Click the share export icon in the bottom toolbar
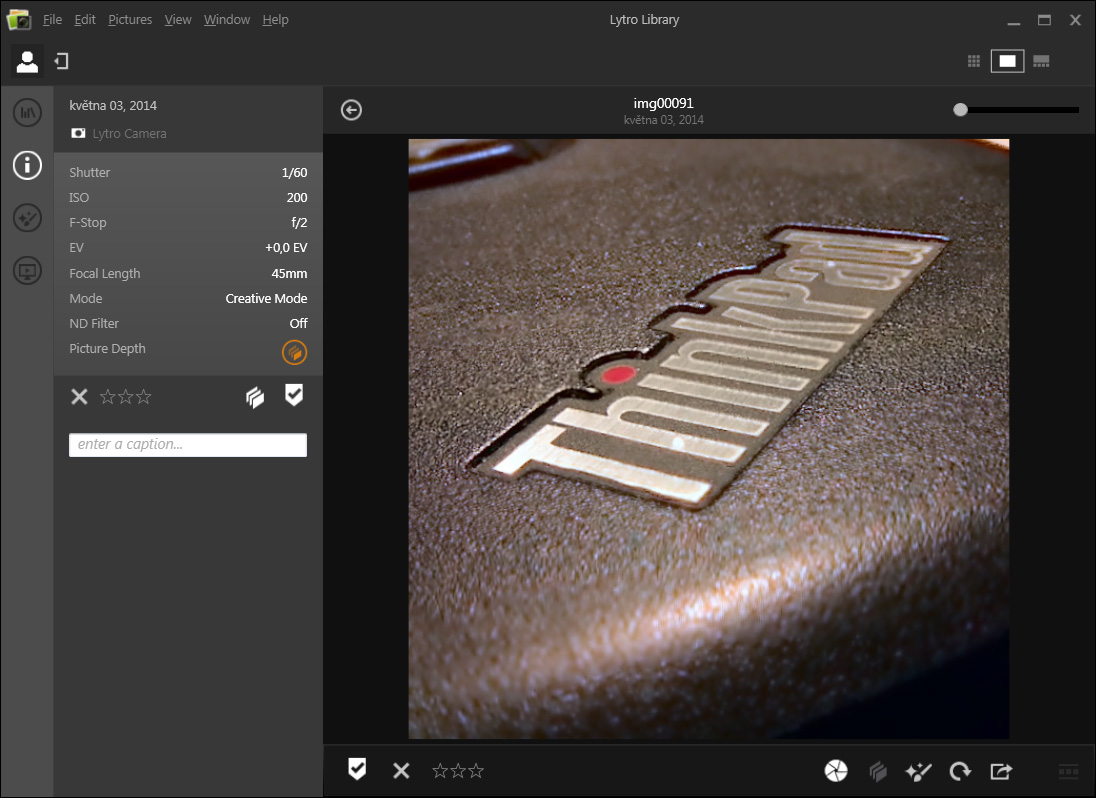 pyautogui.click(x=1001, y=771)
